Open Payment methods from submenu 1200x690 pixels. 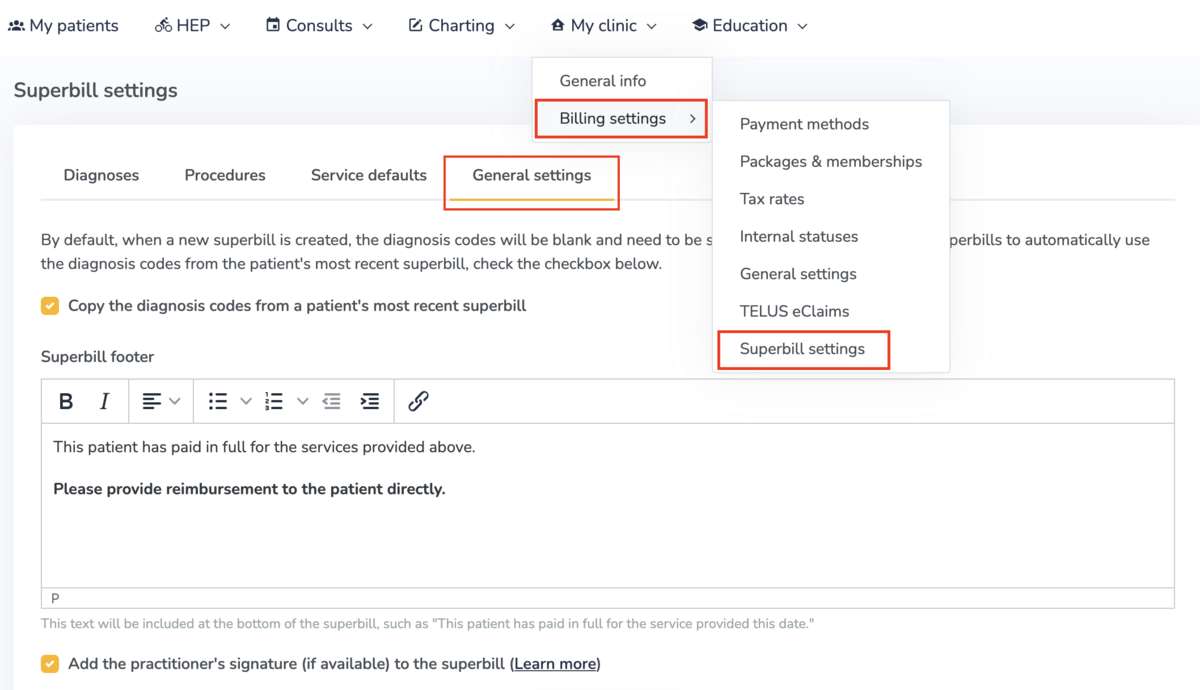(x=804, y=124)
